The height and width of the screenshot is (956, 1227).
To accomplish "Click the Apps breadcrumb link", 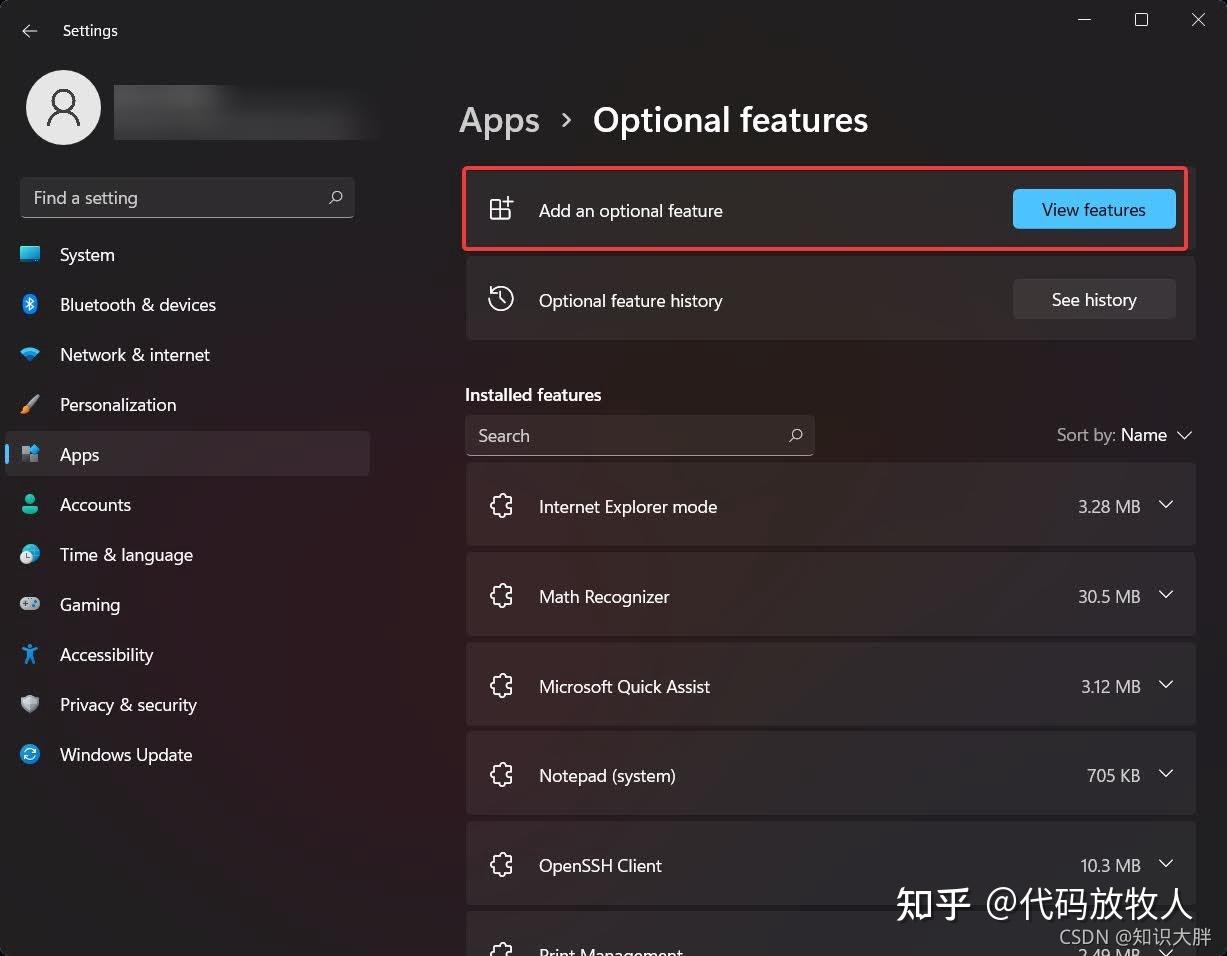I will [499, 120].
